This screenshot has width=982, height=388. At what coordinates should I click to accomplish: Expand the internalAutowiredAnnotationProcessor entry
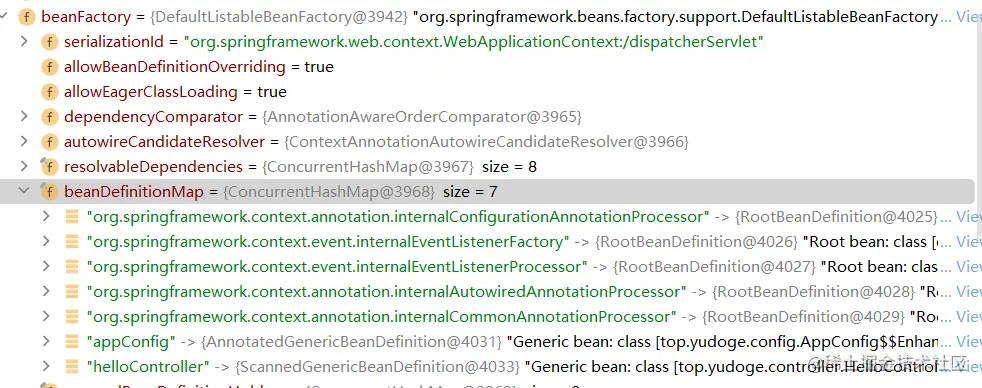[x=46, y=292]
